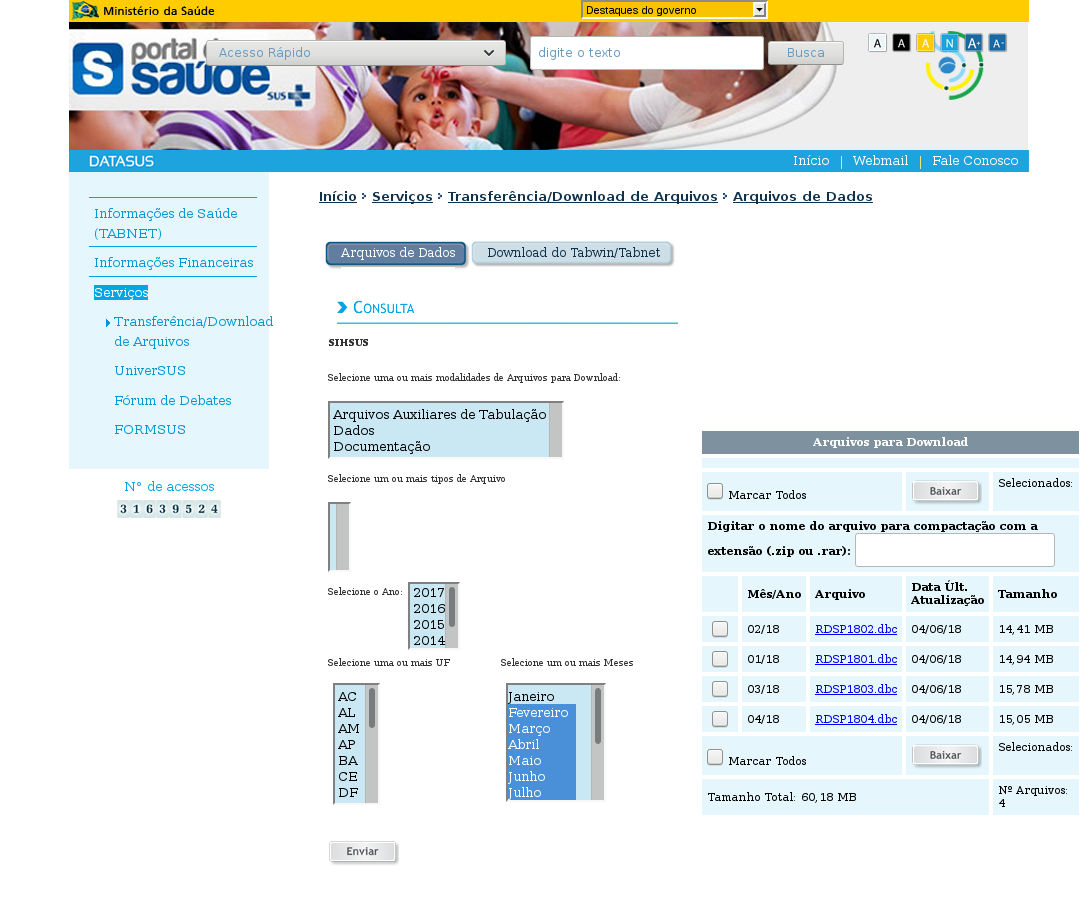Click the Enviar button

click(362, 851)
